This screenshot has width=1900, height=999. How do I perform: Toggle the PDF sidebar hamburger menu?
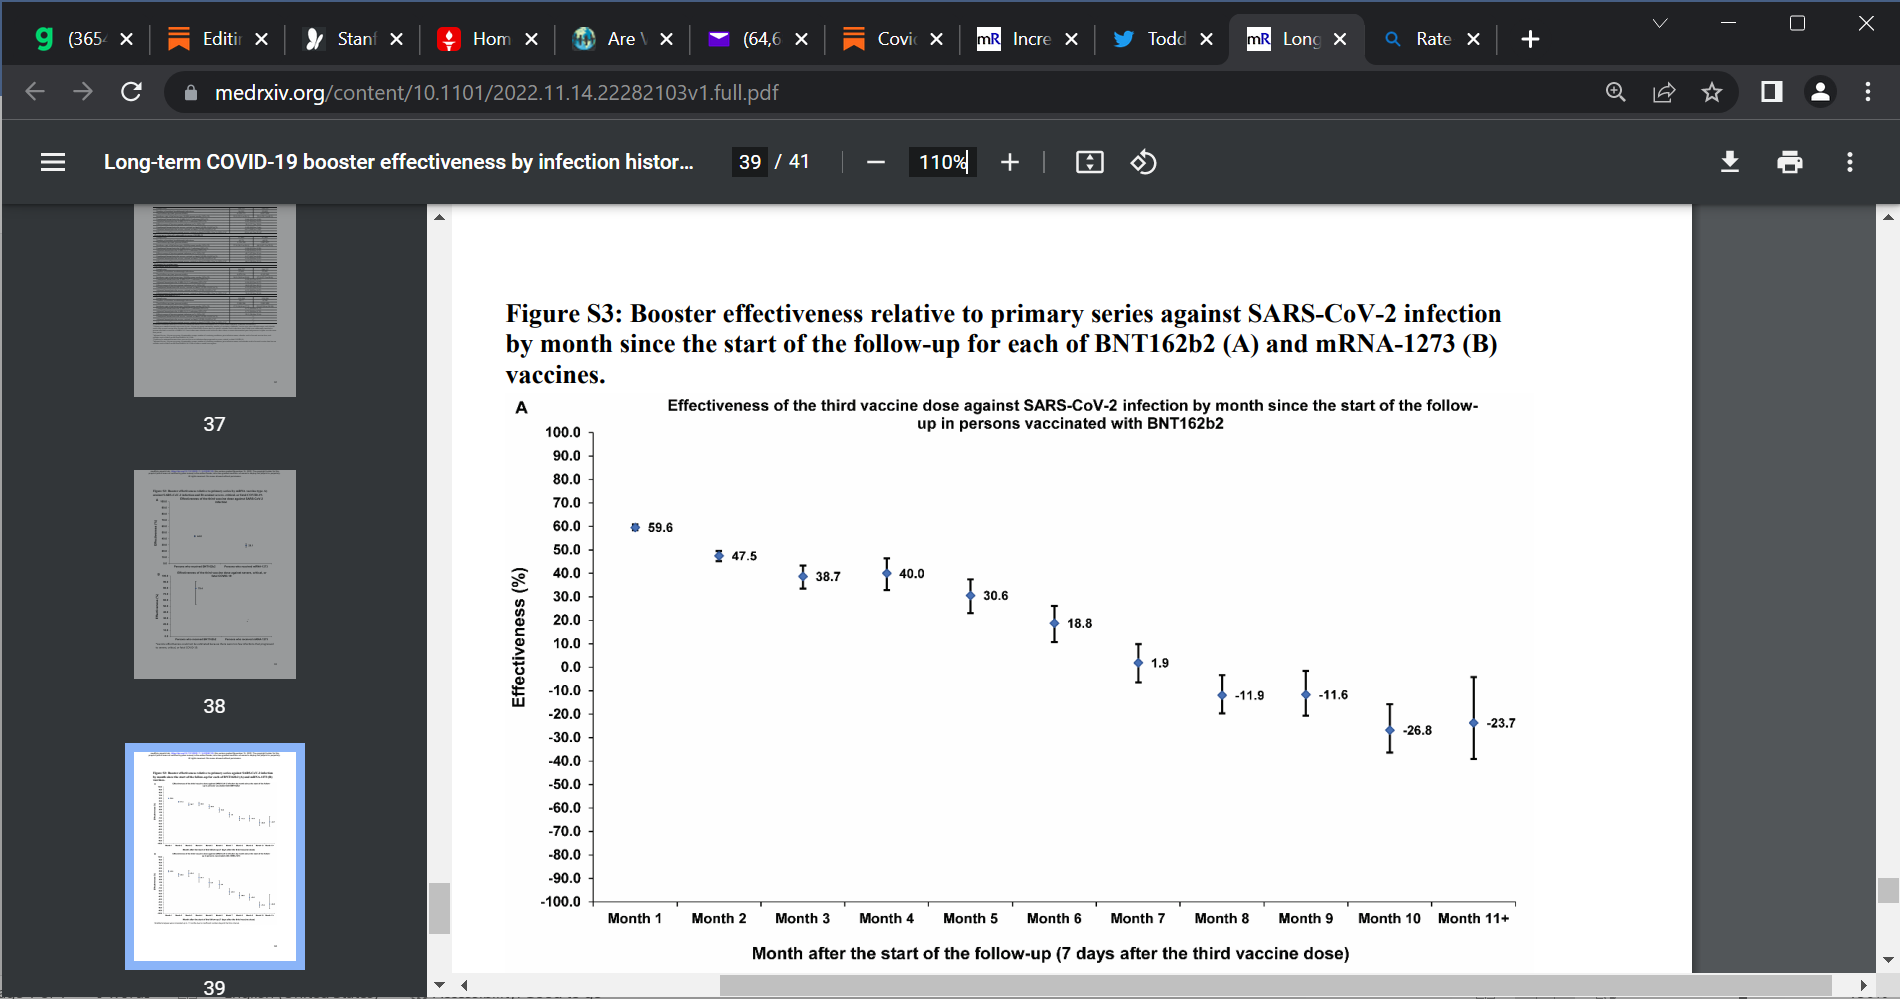pyautogui.click(x=53, y=162)
